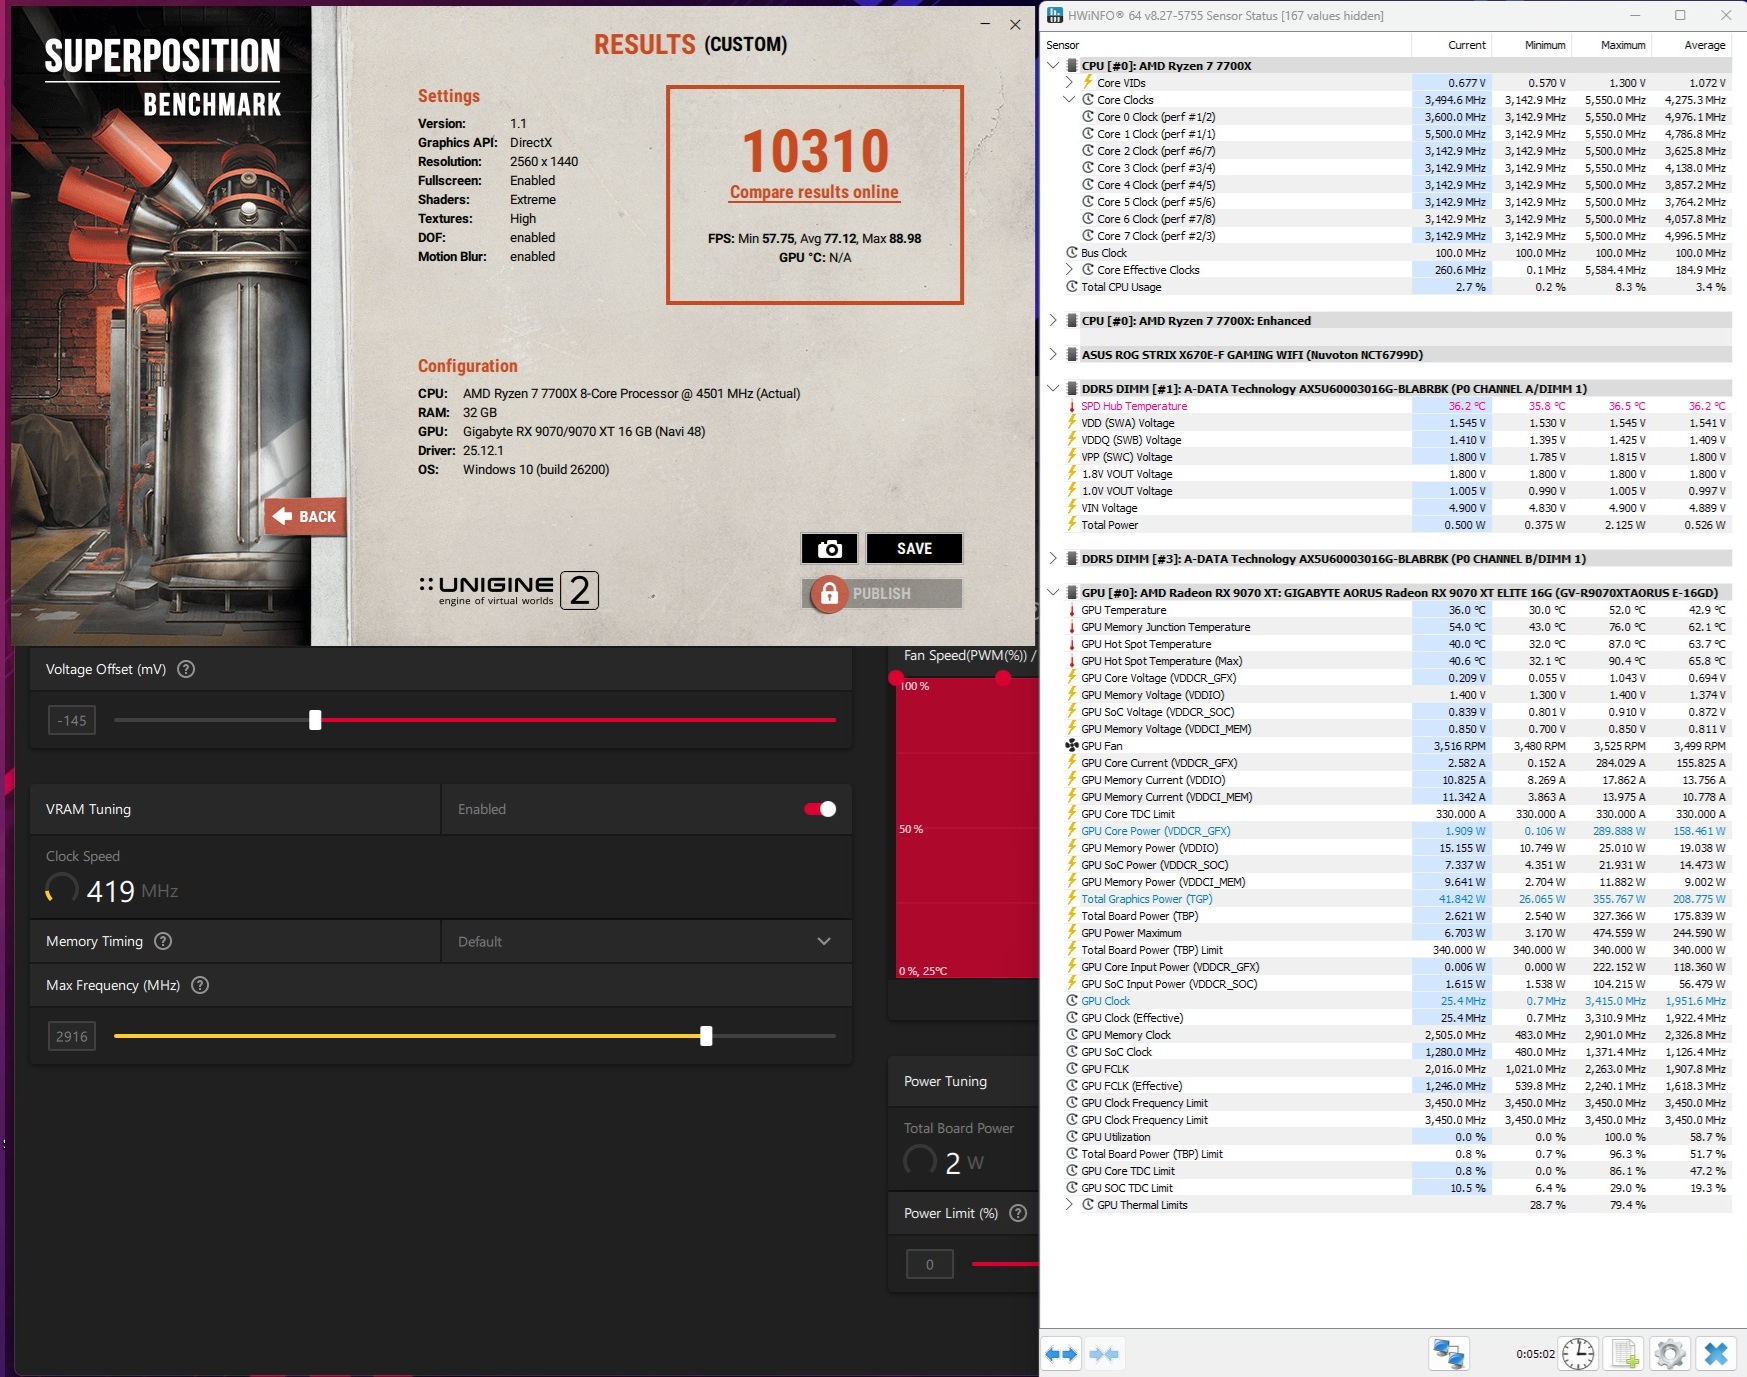Collapse the DDR5 DIMM [#1] sensor group

tap(1053, 389)
